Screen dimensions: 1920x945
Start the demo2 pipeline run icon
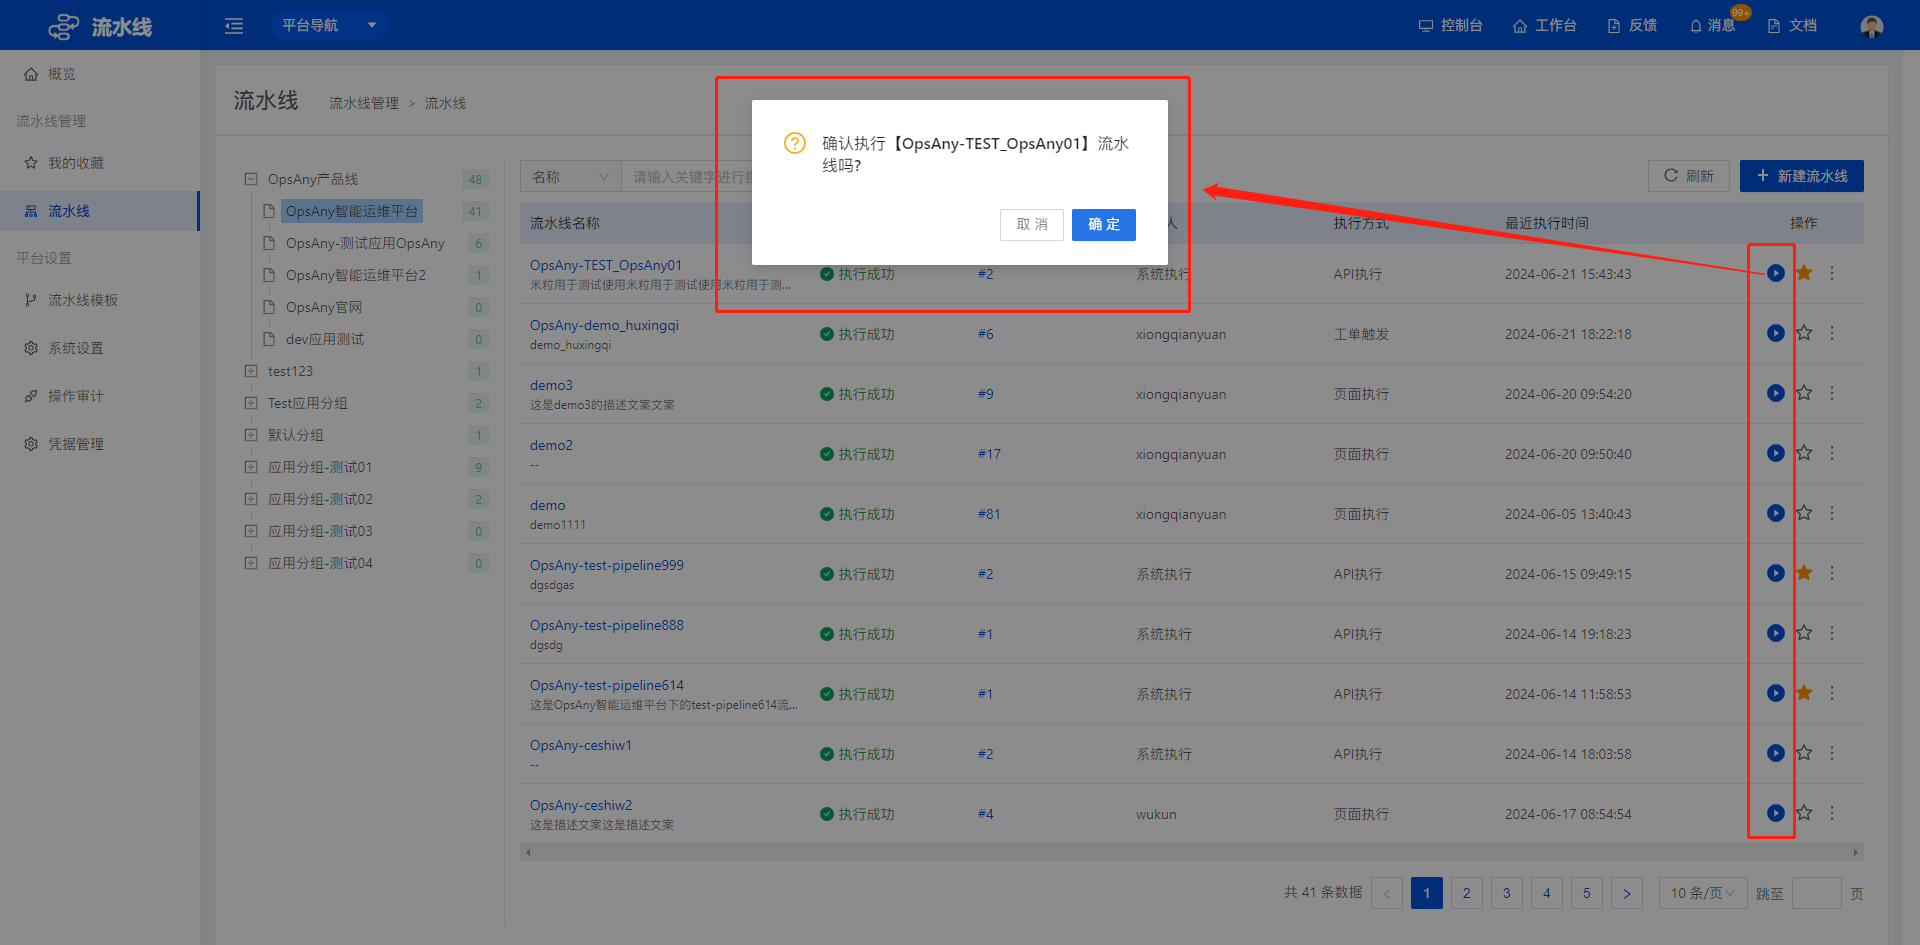pyautogui.click(x=1775, y=453)
